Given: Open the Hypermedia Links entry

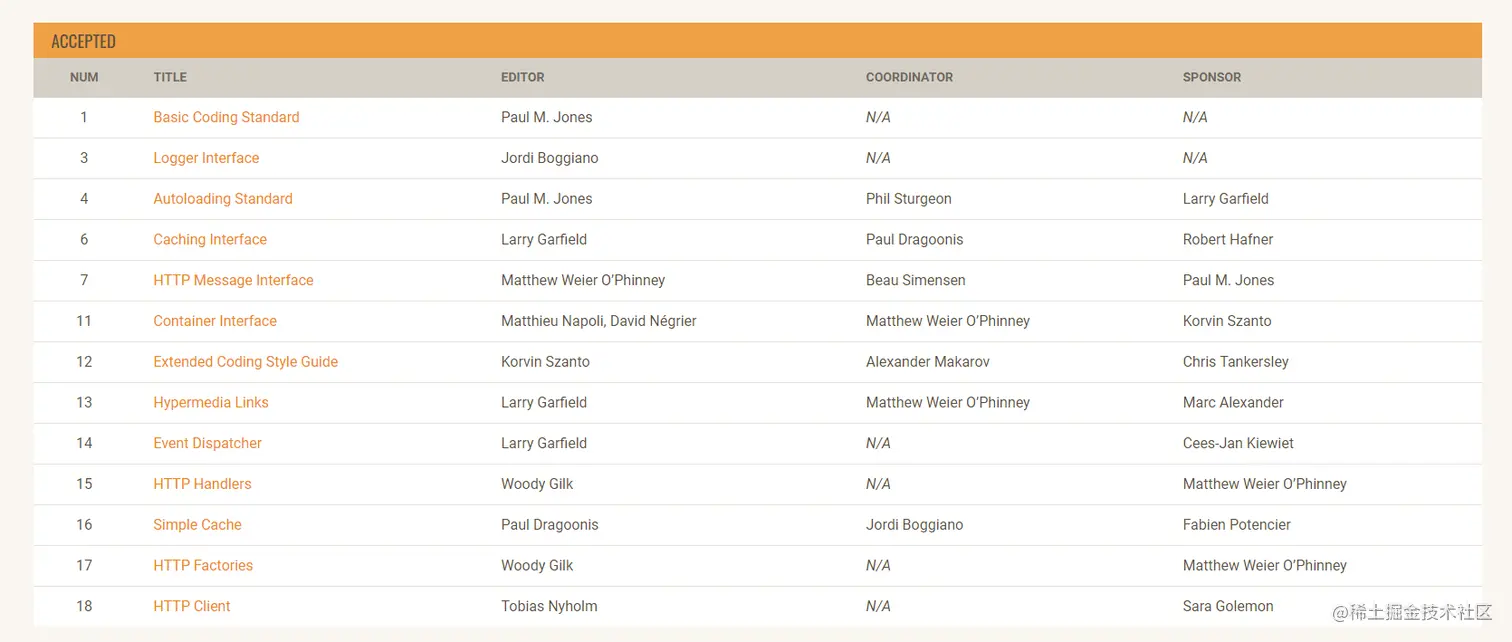Looking at the screenshot, I should [x=211, y=403].
